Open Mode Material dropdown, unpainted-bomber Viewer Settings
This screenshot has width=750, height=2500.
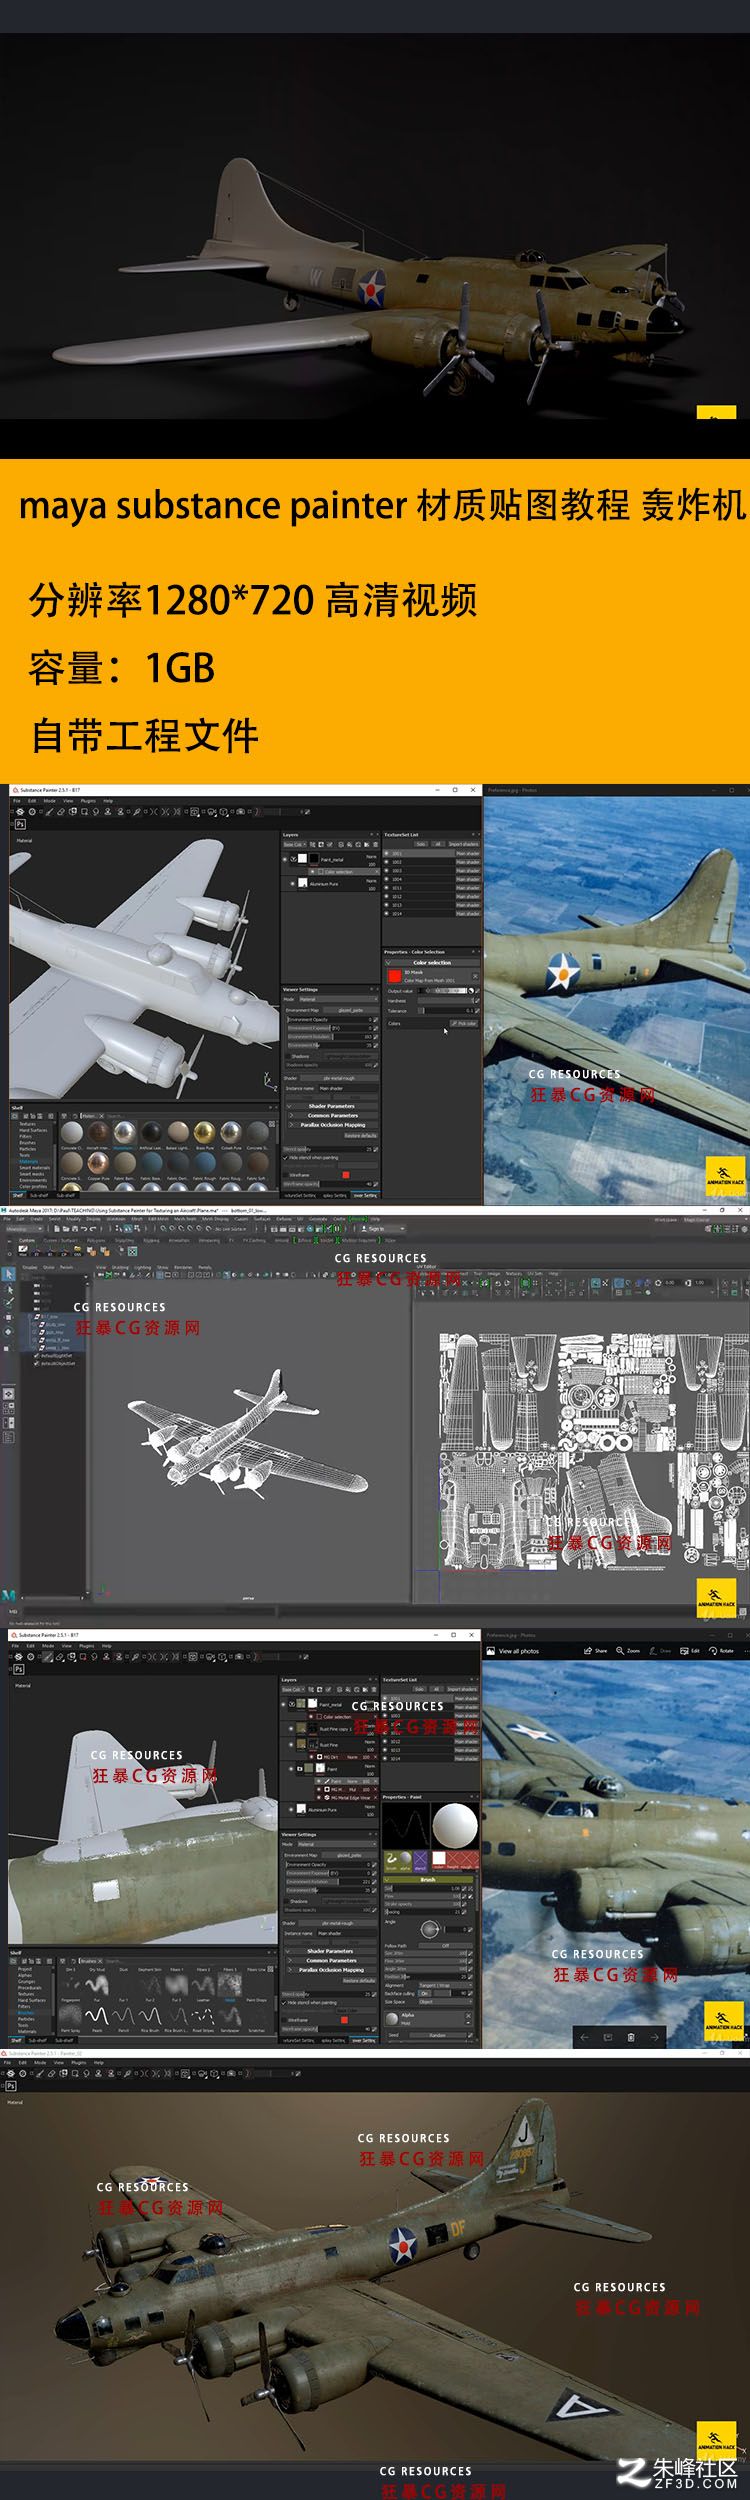point(339,999)
